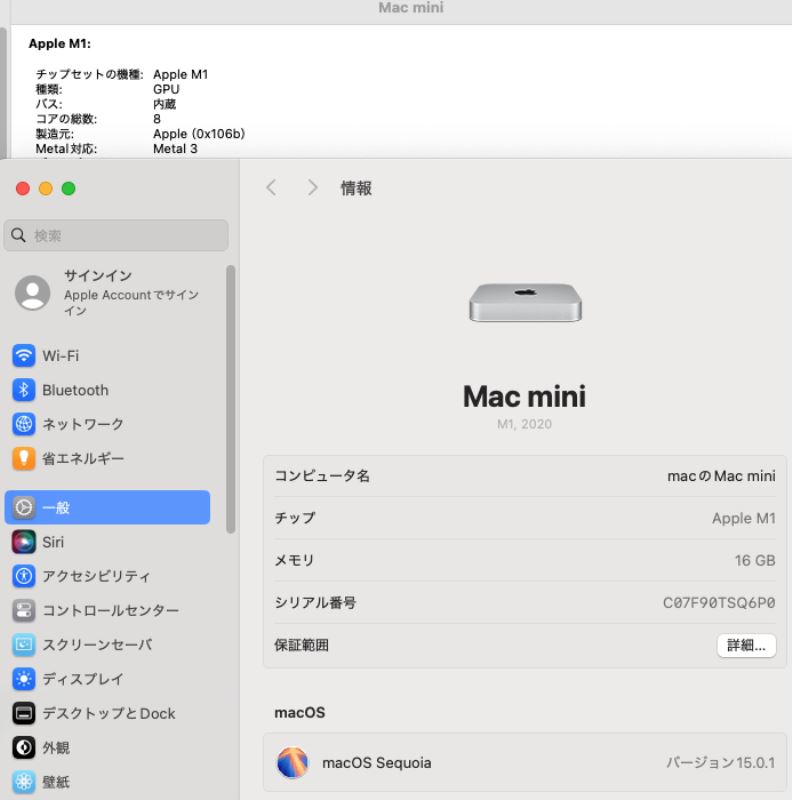The width and height of the screenshot is (792, 800).
Task: Select 外観 appearance icon
Action: [x=23, y=747]
